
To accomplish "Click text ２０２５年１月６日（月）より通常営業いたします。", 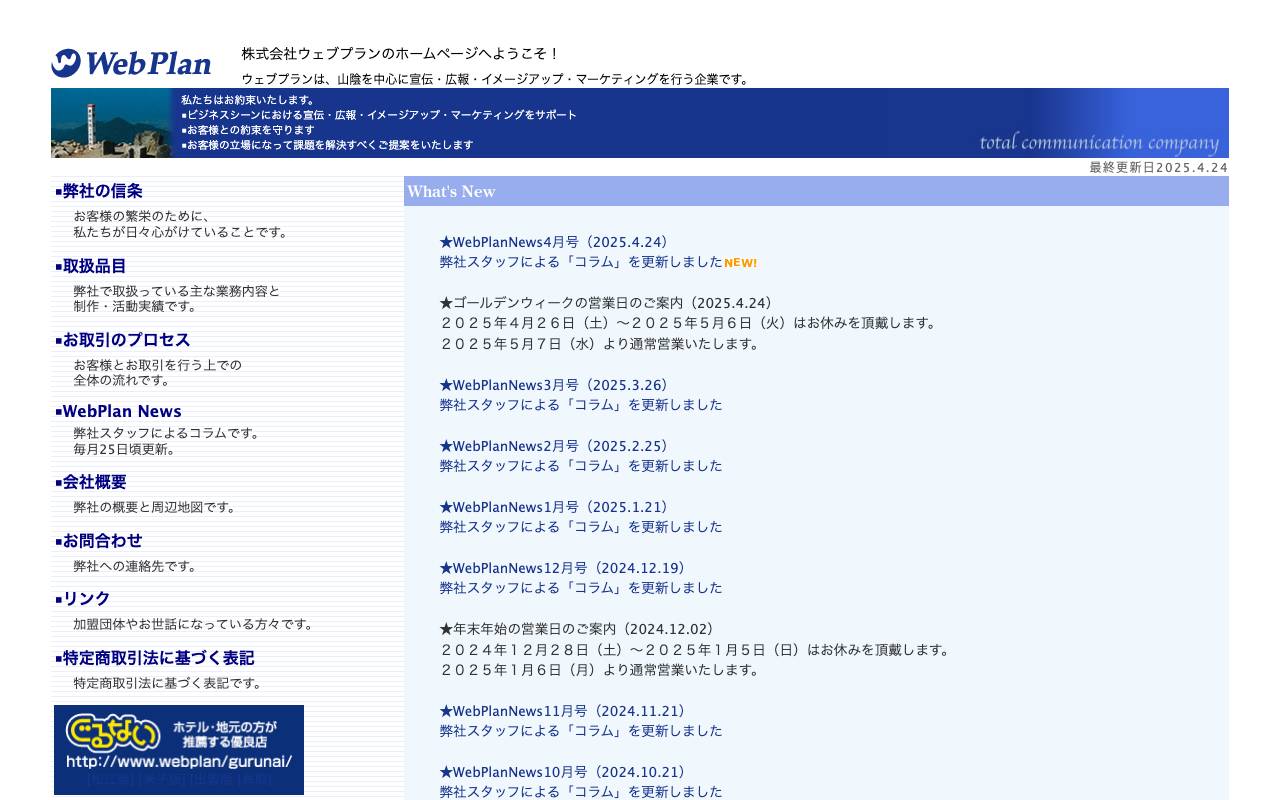I will point(600,670).
